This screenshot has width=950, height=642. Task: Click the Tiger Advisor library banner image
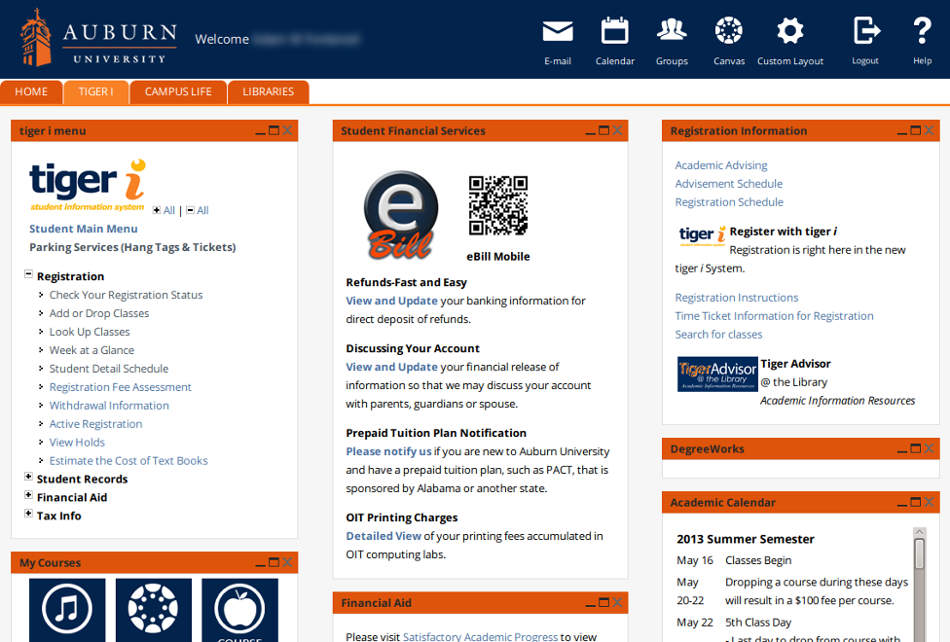[717, 374]
